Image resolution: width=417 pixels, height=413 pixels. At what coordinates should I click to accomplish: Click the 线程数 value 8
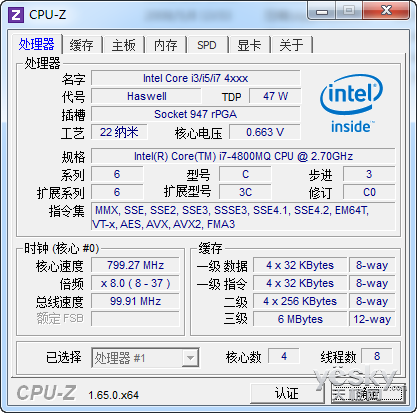pyautogui.click(x=377, y=356)
